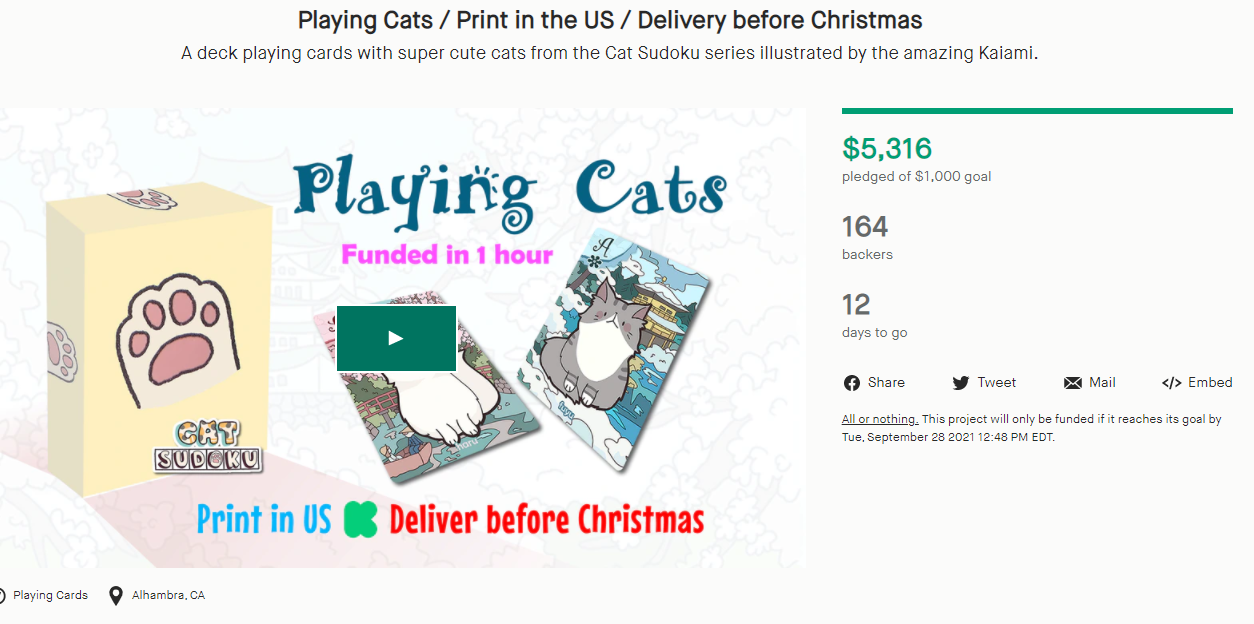Click the Embed code brackets icon
1254x624 pixels.
point(1172,383)
